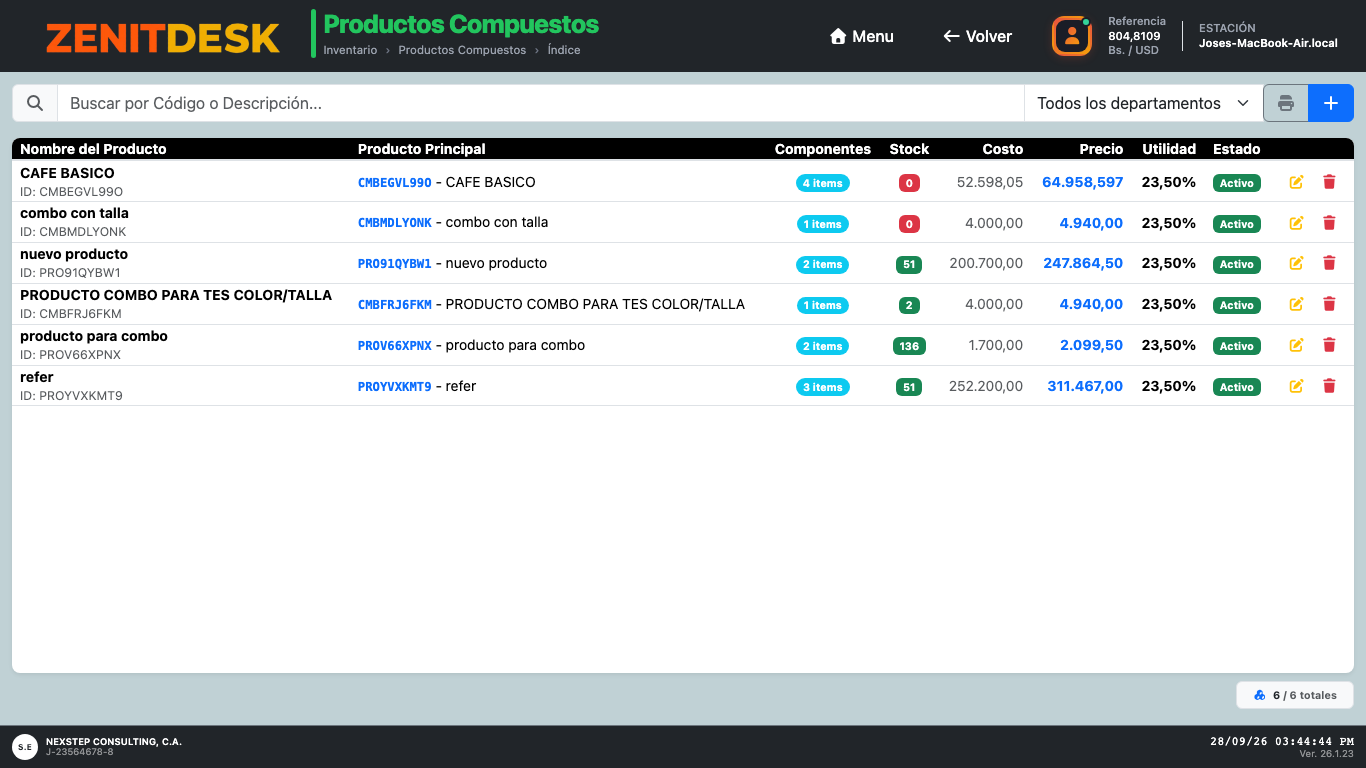Click the price 64.958,597
Image resolution: width=1366 pixels, height=768 pixels.
[1083, 182]
